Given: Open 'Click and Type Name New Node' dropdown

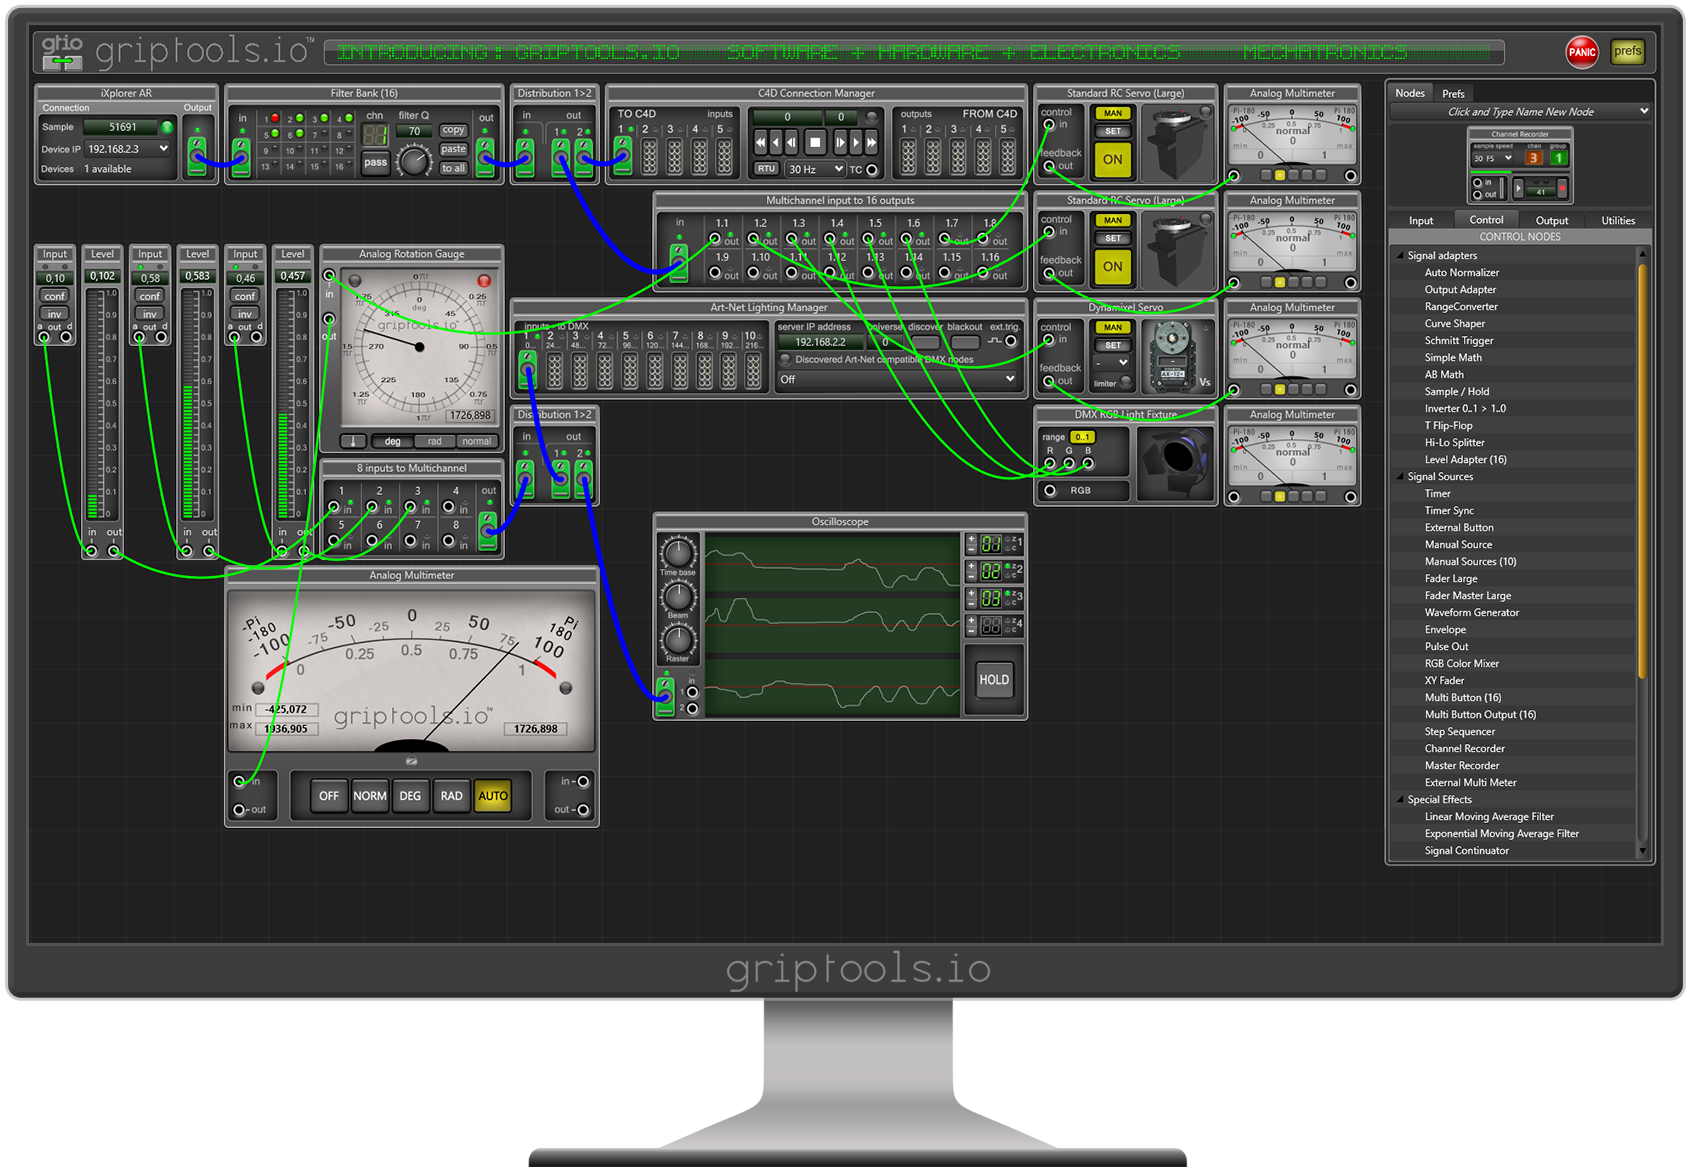Looking at the screenshot, I should [x=1520, y=112].
